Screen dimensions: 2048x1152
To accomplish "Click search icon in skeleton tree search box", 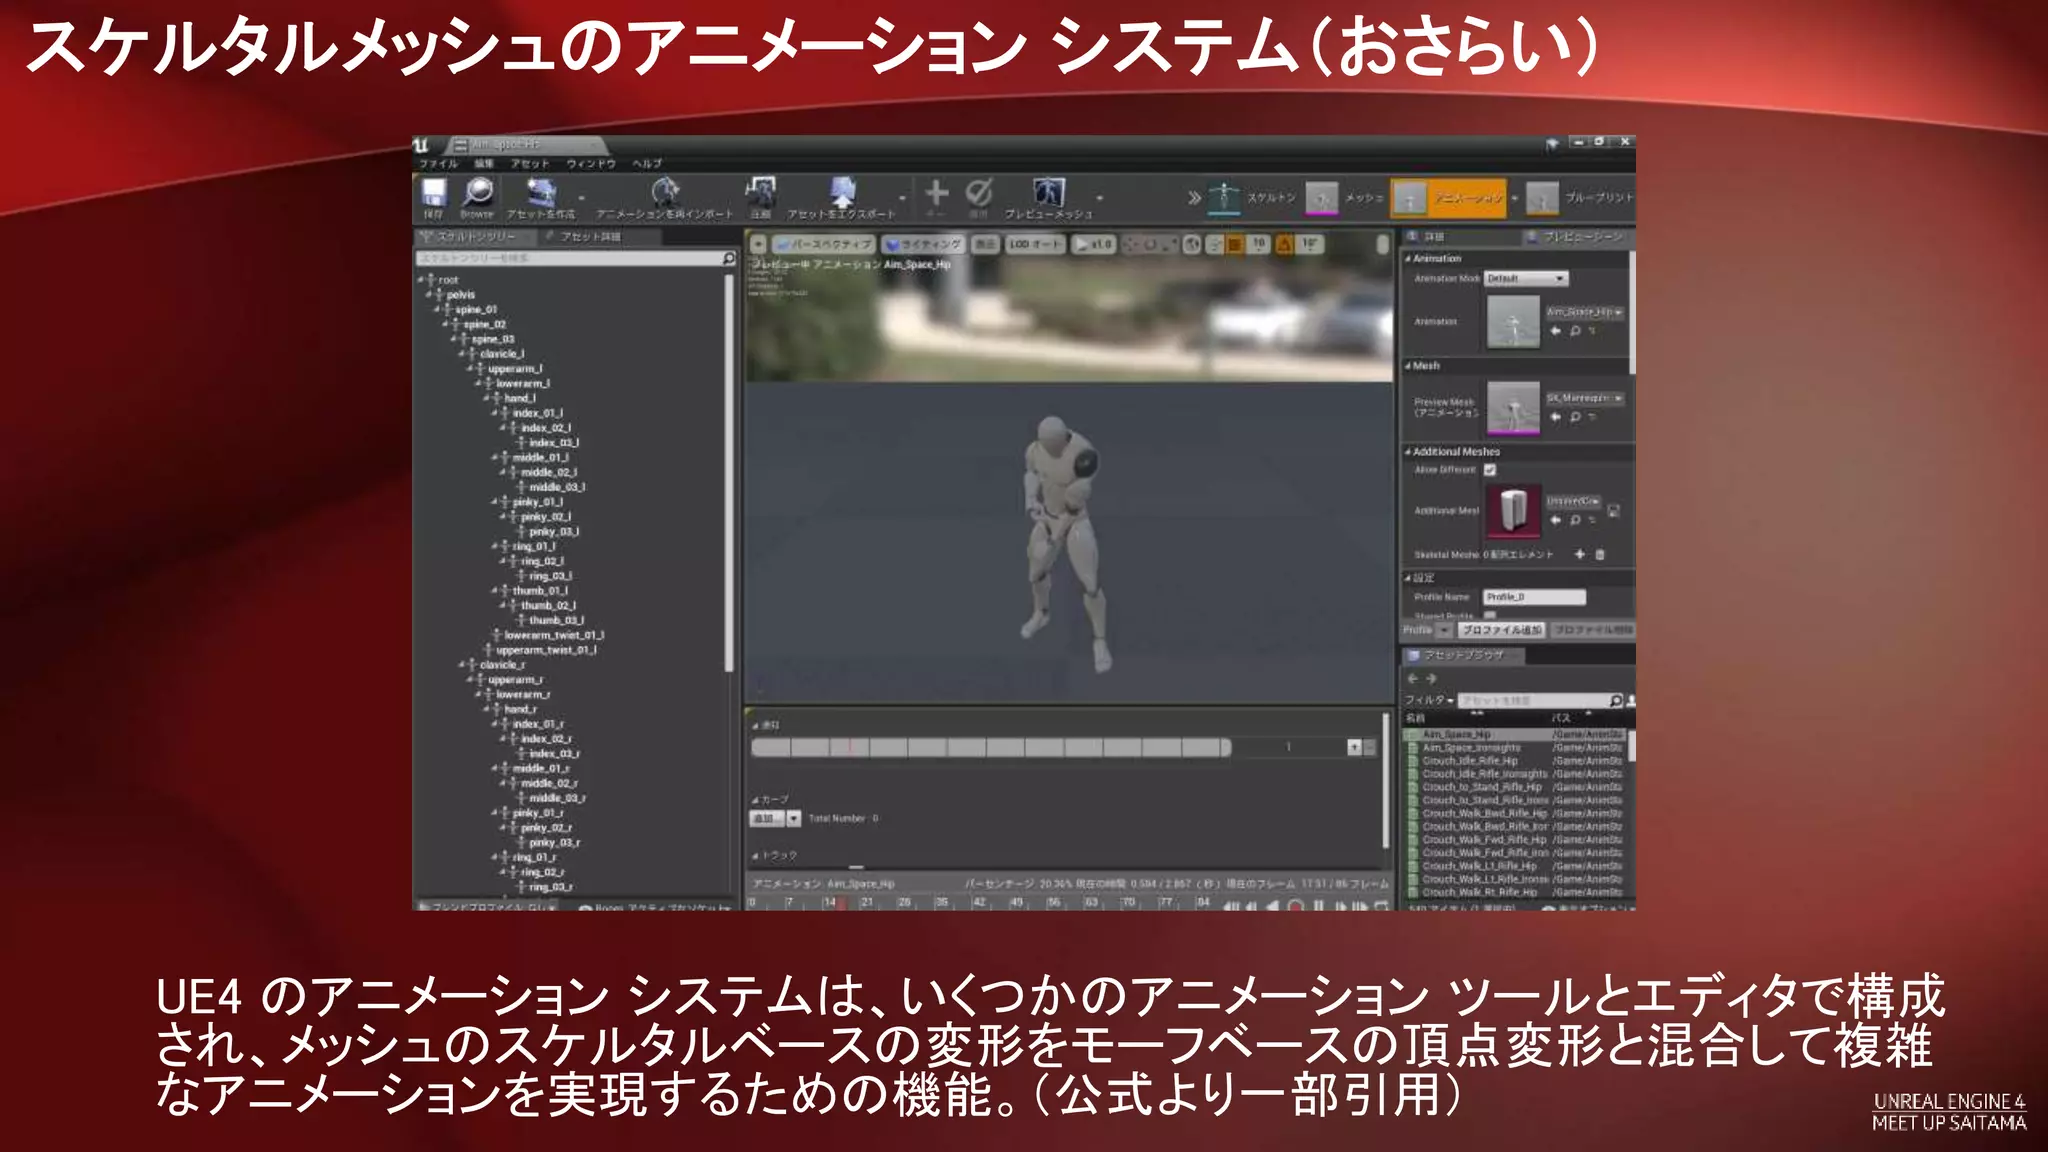I will pos(729,258).
